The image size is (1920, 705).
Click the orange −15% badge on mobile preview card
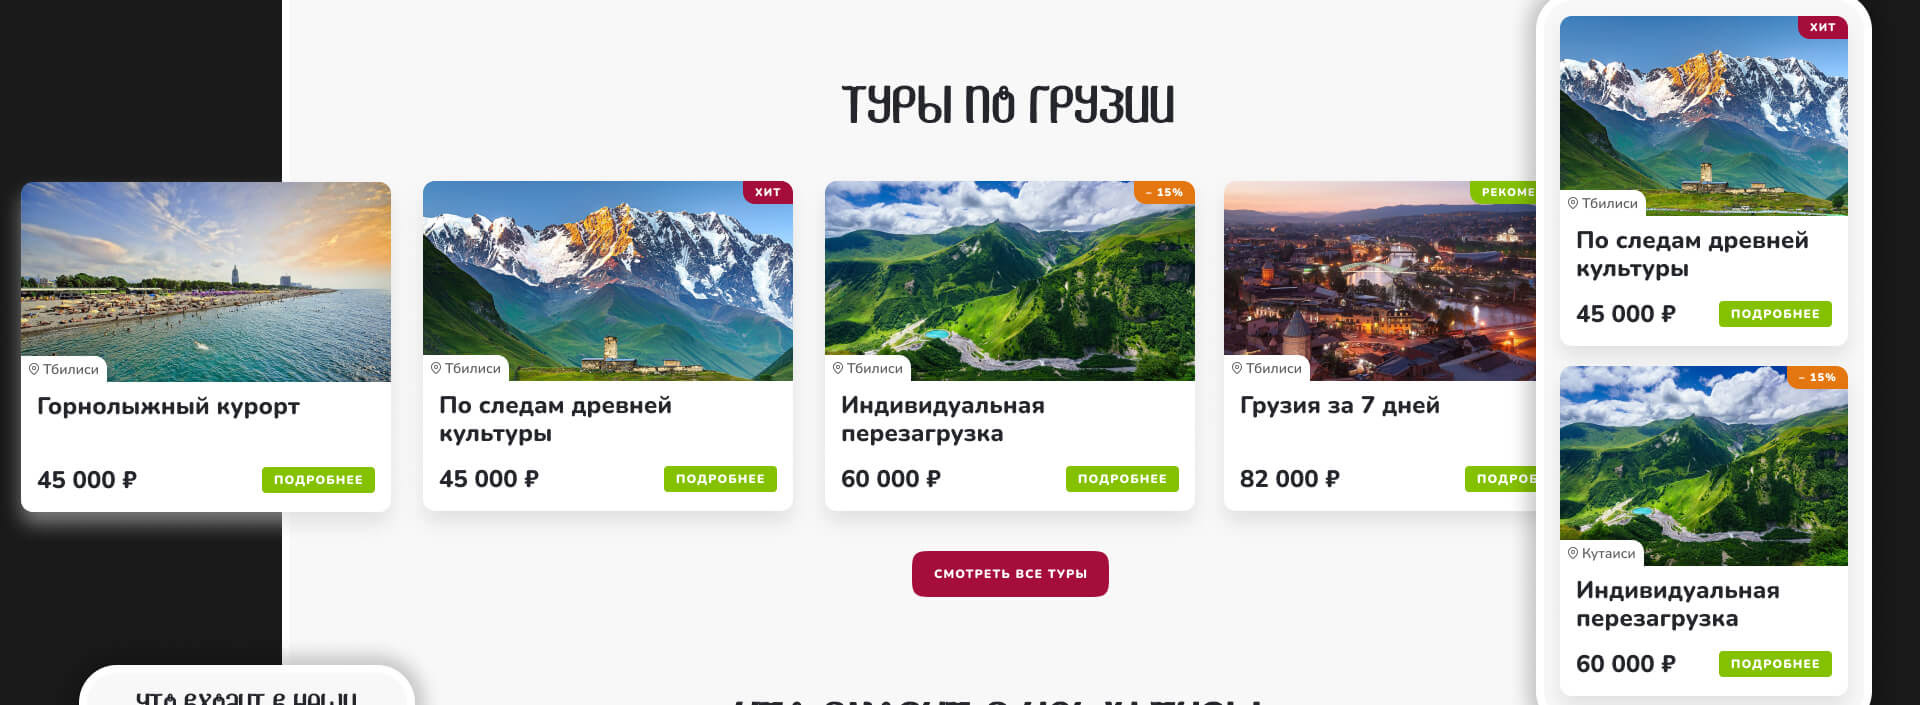click(1817, 377)
